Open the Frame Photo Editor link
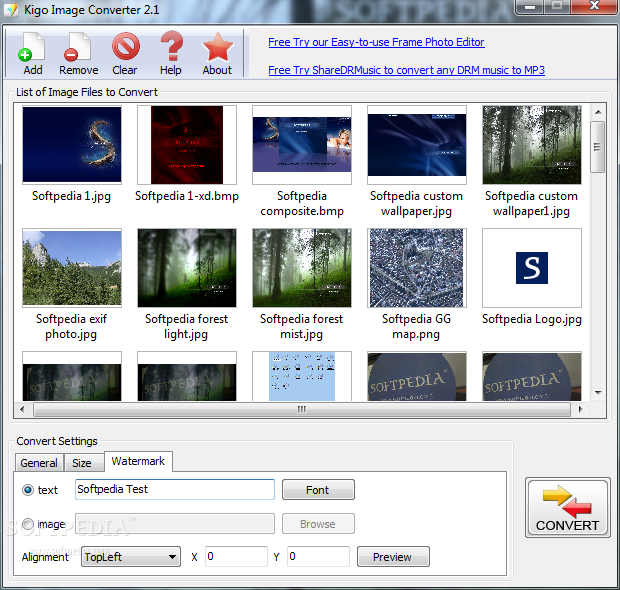Viewport: 620px width, 590px height. [x=376, y=42]
